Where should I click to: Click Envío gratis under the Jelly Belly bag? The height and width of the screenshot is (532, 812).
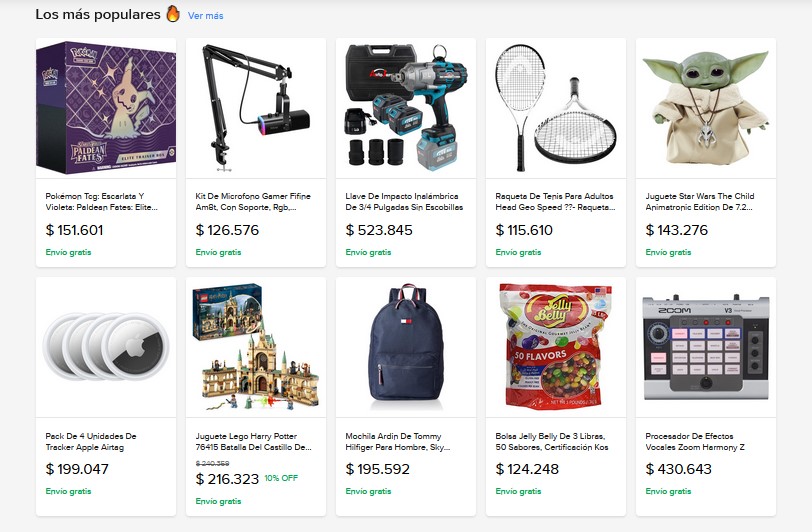tap(518, 491)
